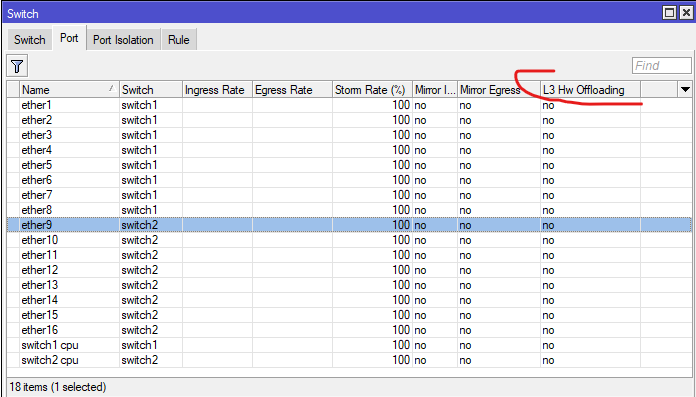
Task: Open the filter funnel icon
Action: (x=17, y=66)
